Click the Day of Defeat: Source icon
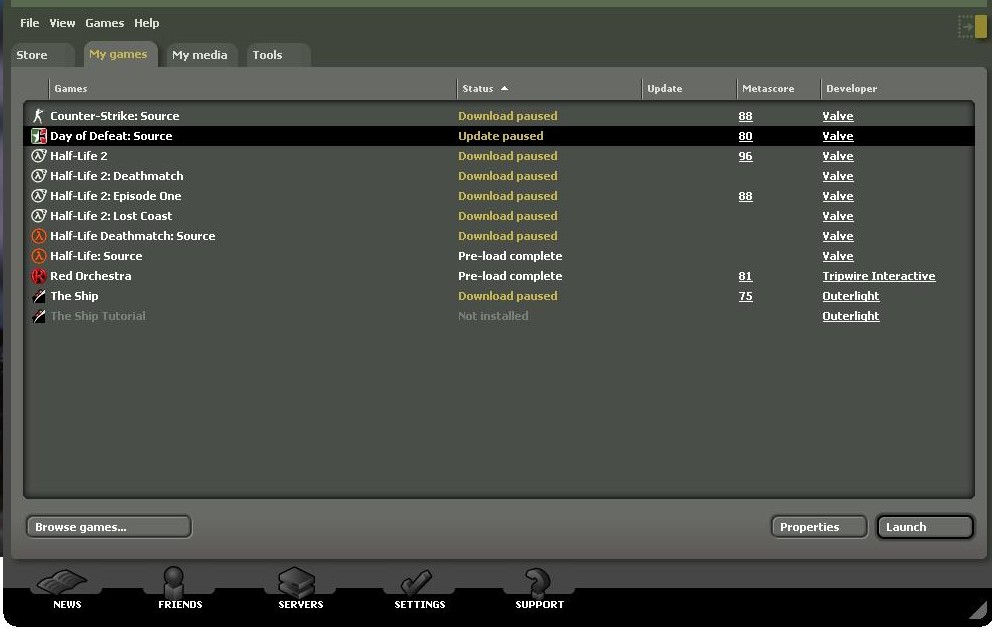This screenshot has height=632, width=992. (39, 136)
